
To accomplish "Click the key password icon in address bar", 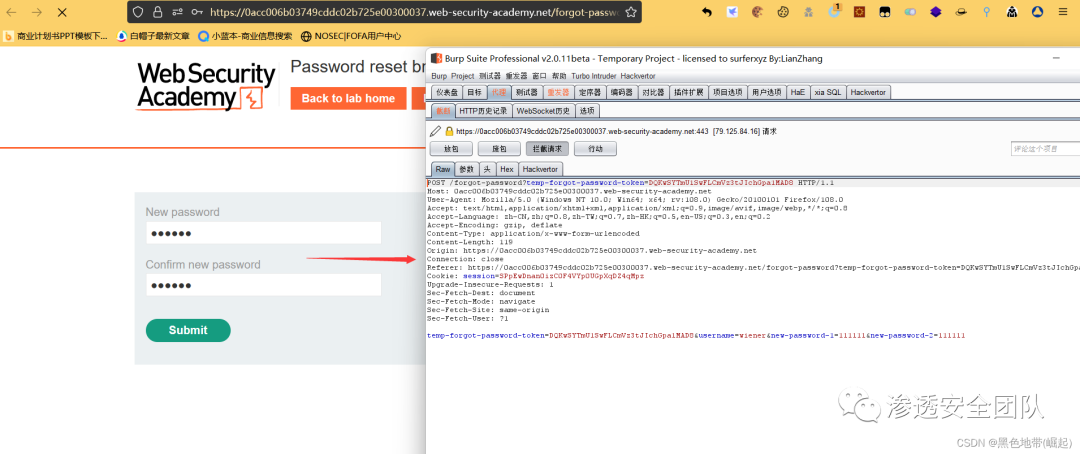I will tap(197, 12).
